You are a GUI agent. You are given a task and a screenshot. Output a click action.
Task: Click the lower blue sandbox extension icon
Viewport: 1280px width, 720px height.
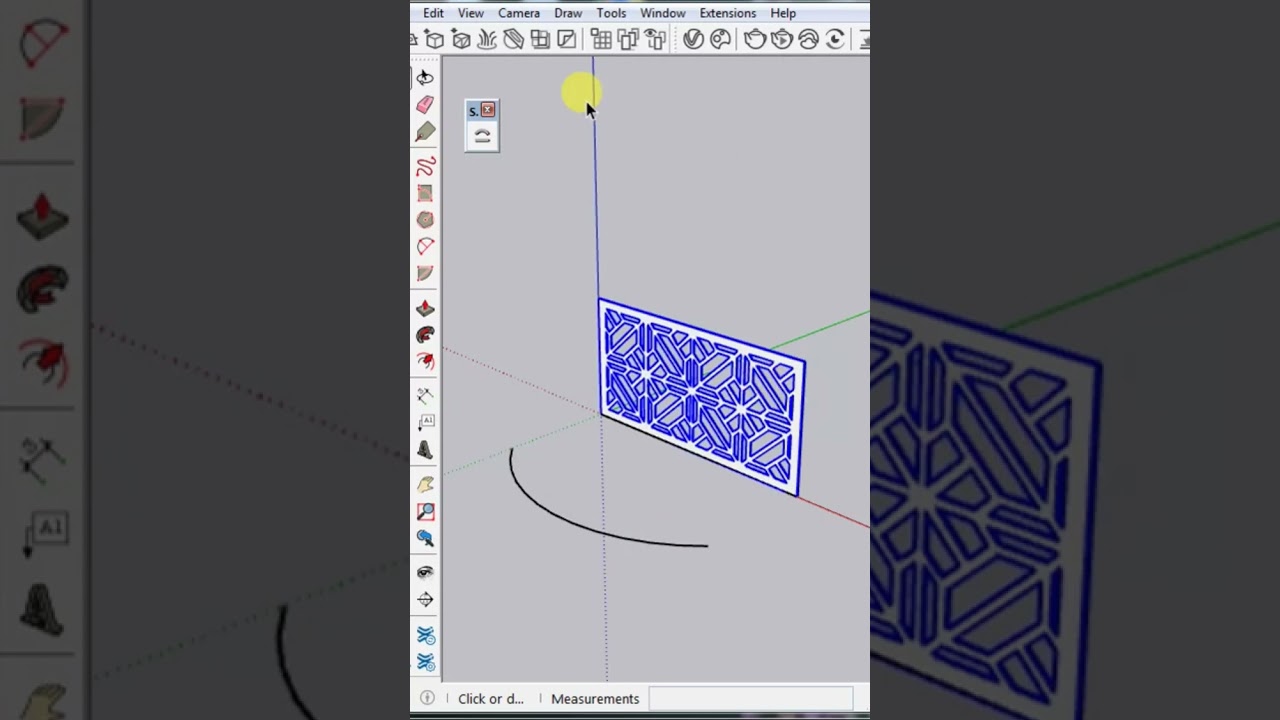tap(425, 662)
